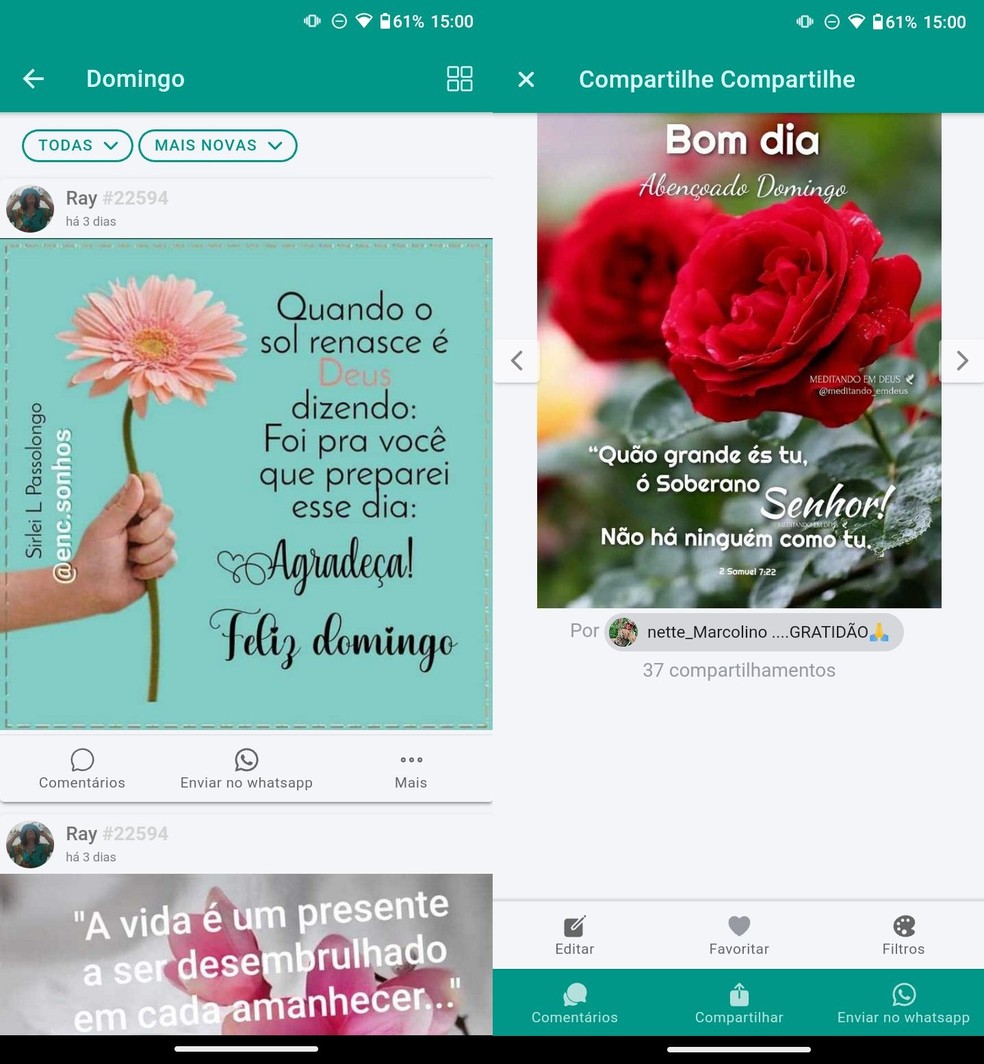Tap the back arrow beside Domingo
The height and width of the screenshot is (1064, 984).
[34, 79]
